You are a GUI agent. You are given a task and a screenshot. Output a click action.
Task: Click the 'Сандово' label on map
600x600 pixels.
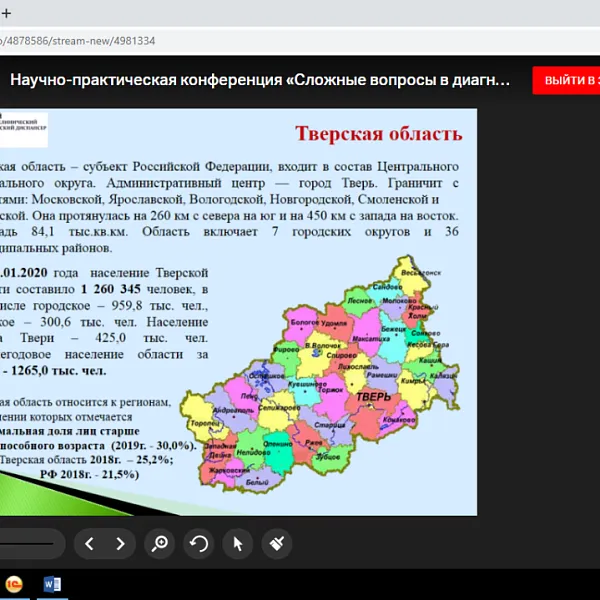[x=387, y=287]
